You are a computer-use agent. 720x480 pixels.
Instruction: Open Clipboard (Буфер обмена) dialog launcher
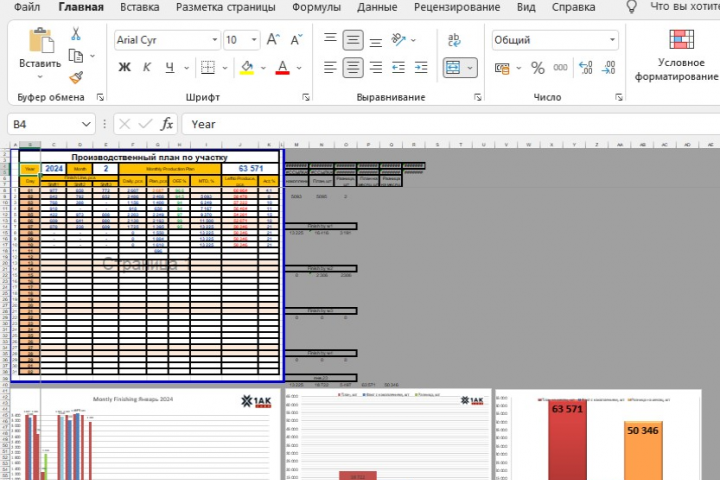click(x=100, y=97)
